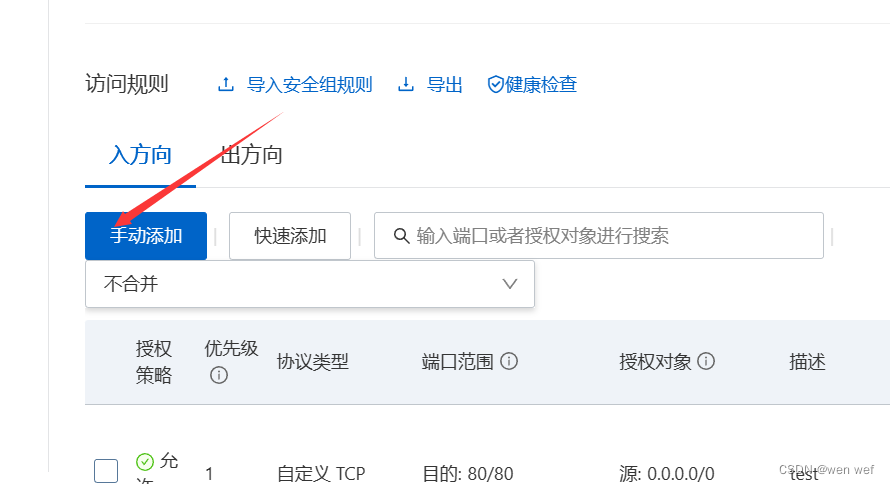Click the info icon under 优先级 header
Image resolution: width=890 pixels, height=484 pixels.
coord(219,375)
